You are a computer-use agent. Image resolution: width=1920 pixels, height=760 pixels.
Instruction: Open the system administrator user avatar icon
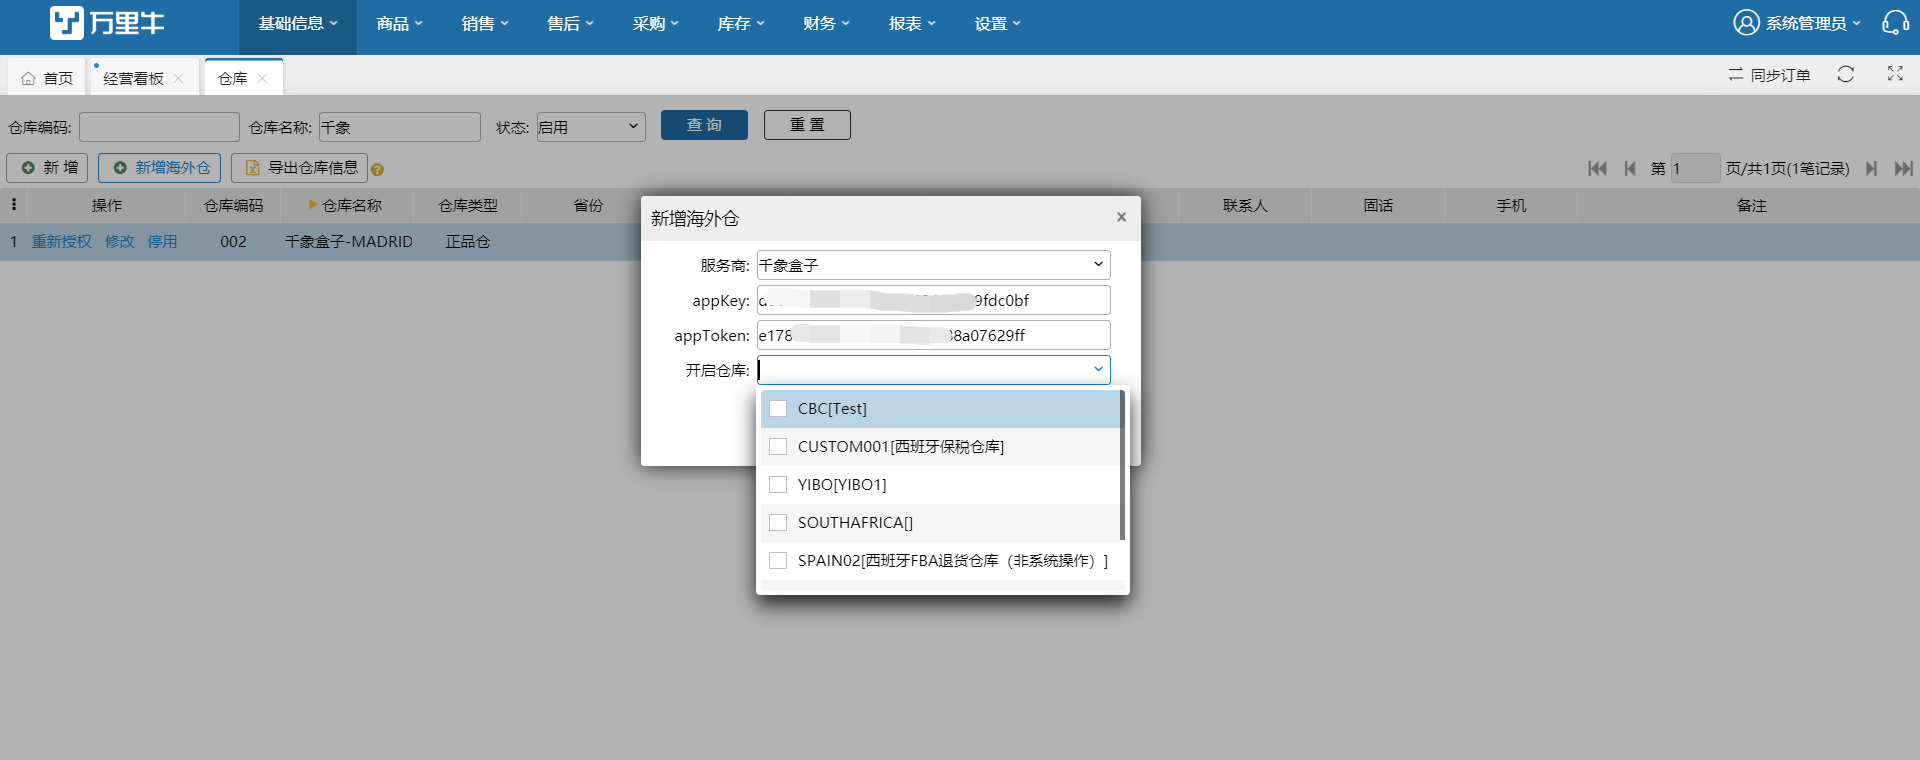pos(1746,23)
